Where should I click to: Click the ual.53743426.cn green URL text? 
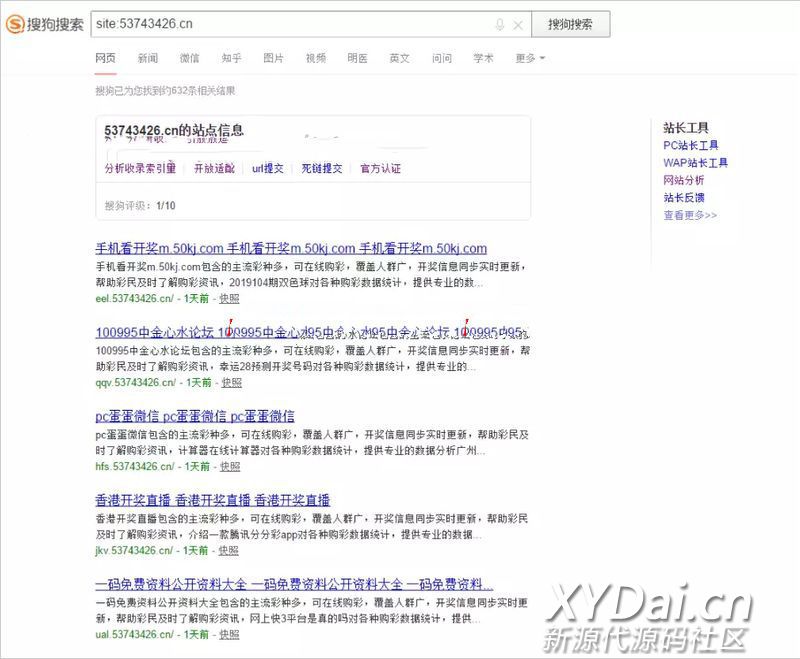click(135, 635)
